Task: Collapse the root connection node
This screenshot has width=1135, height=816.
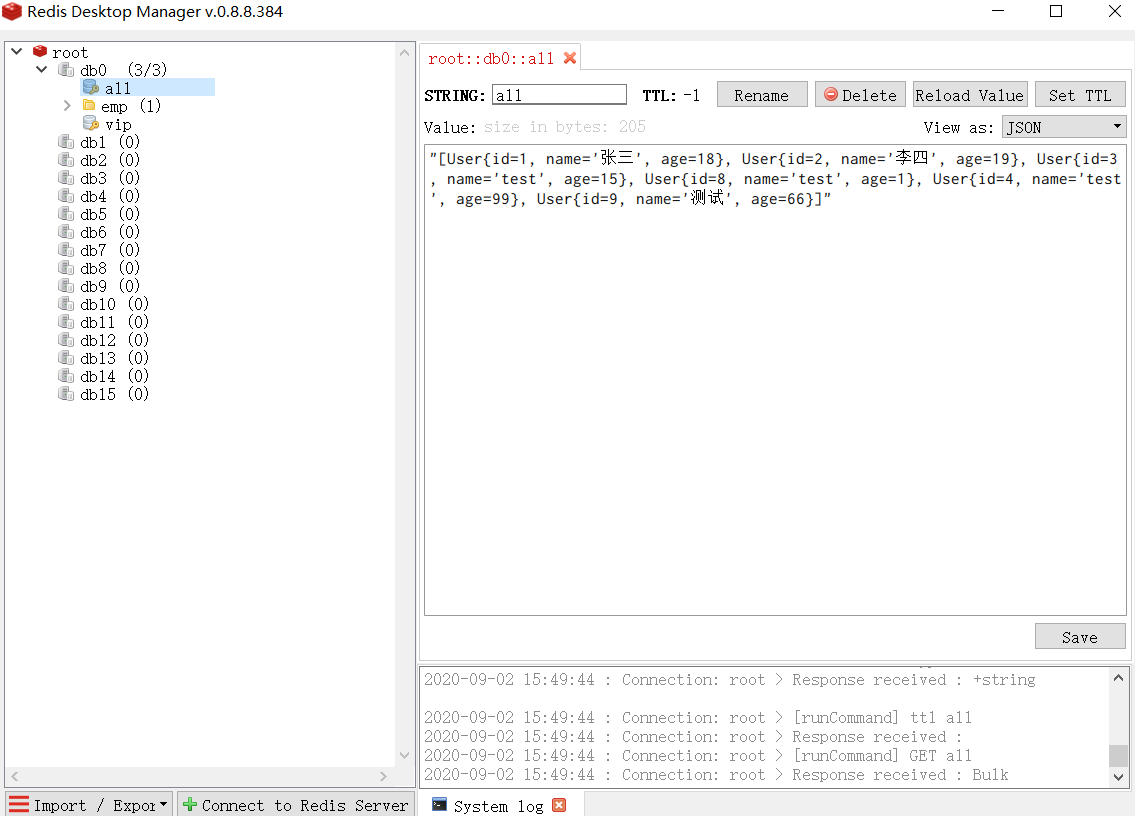Action: [x=17, y=51]
